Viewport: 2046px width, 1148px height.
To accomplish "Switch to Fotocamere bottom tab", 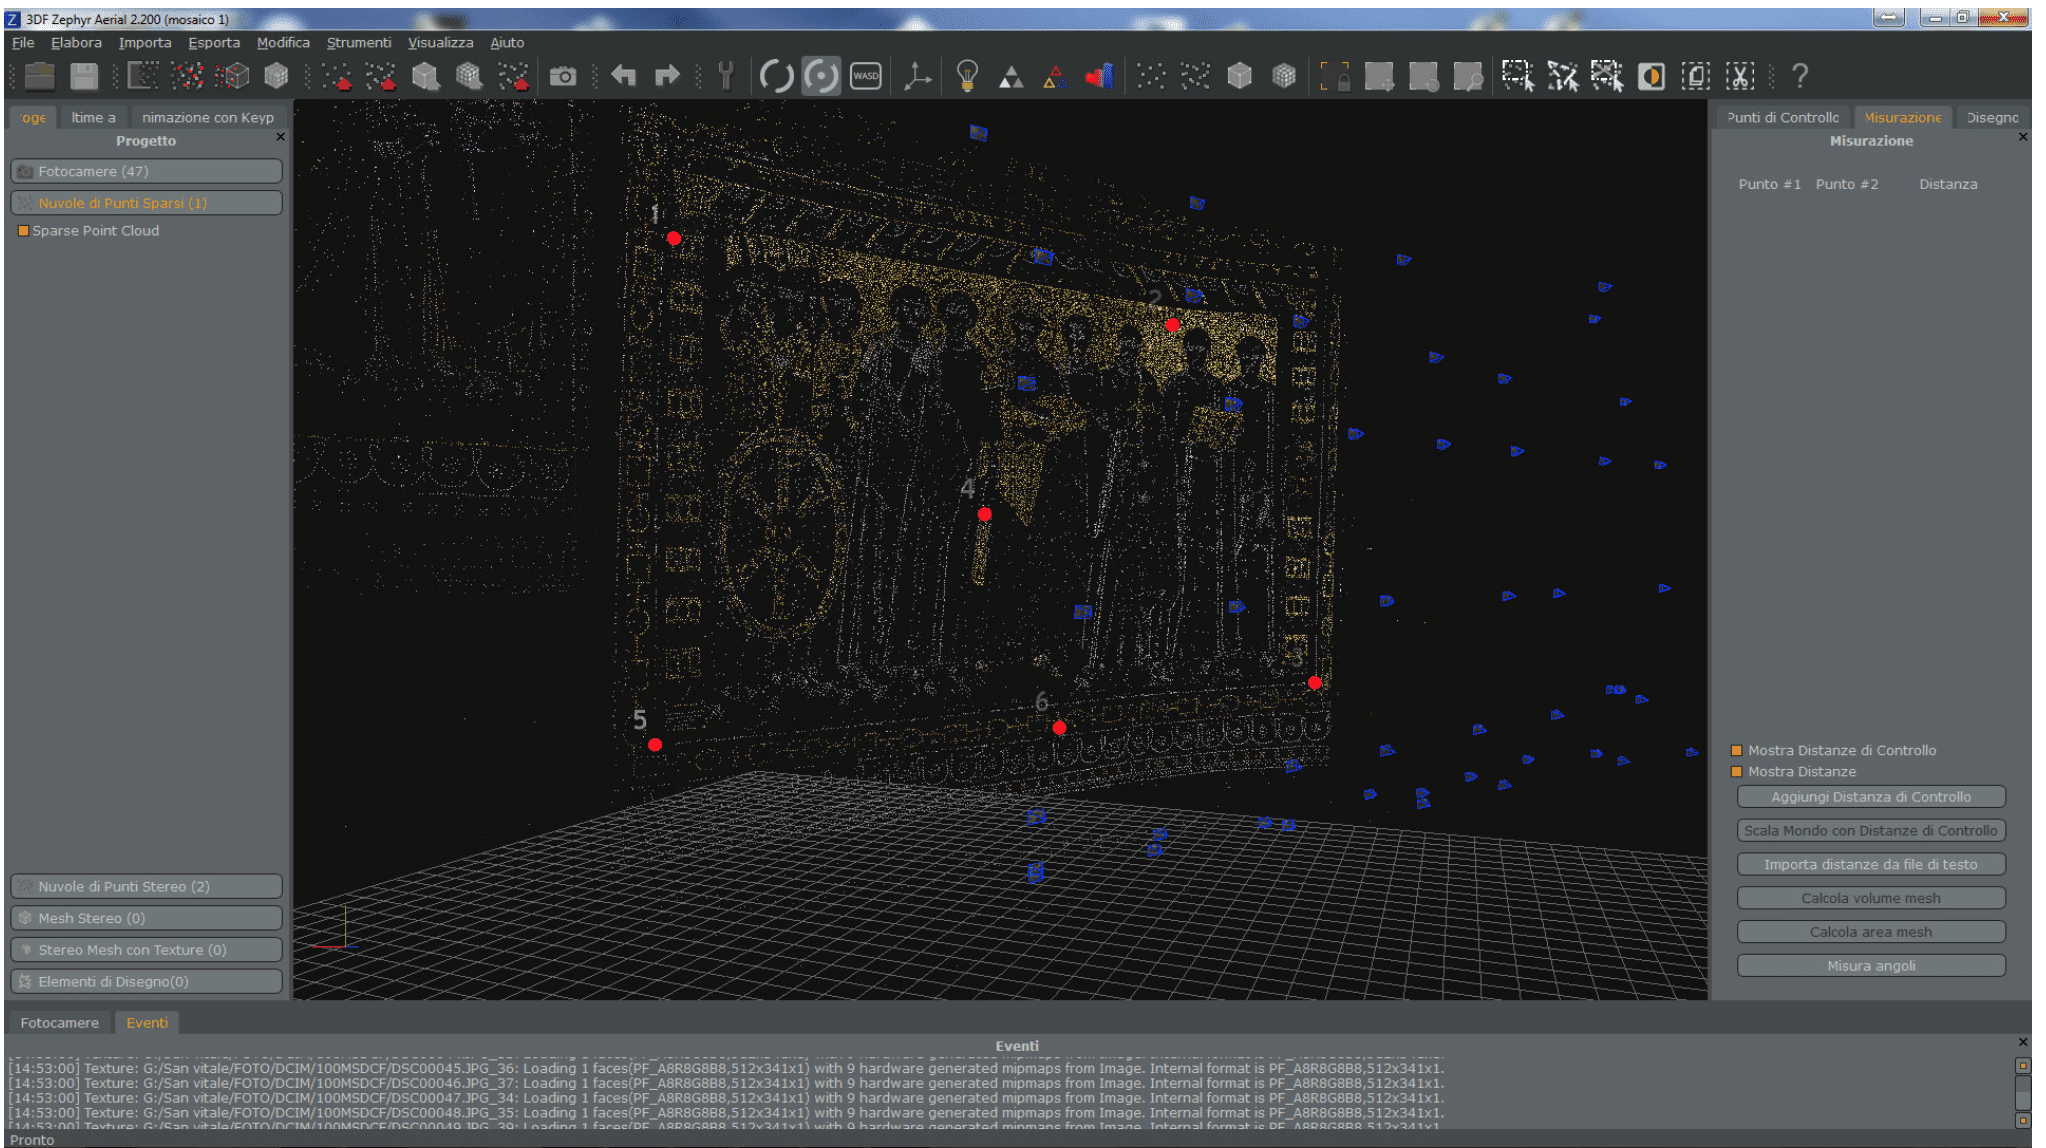I will (x=60, y=1023).
